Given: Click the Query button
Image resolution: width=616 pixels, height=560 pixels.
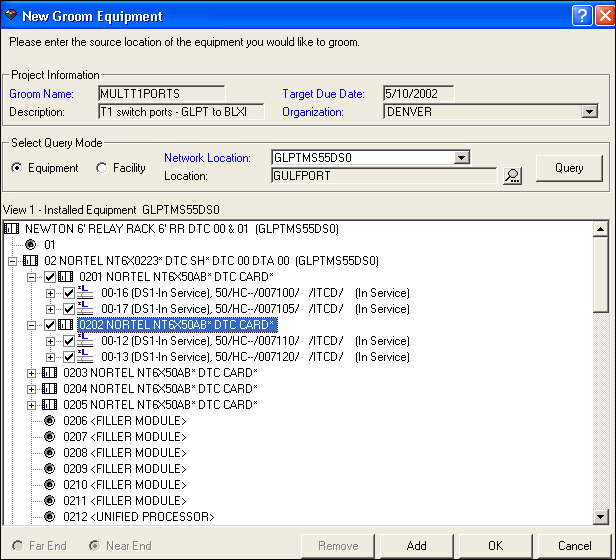Looking at the screenshot, I should click(x=569, y=168).
